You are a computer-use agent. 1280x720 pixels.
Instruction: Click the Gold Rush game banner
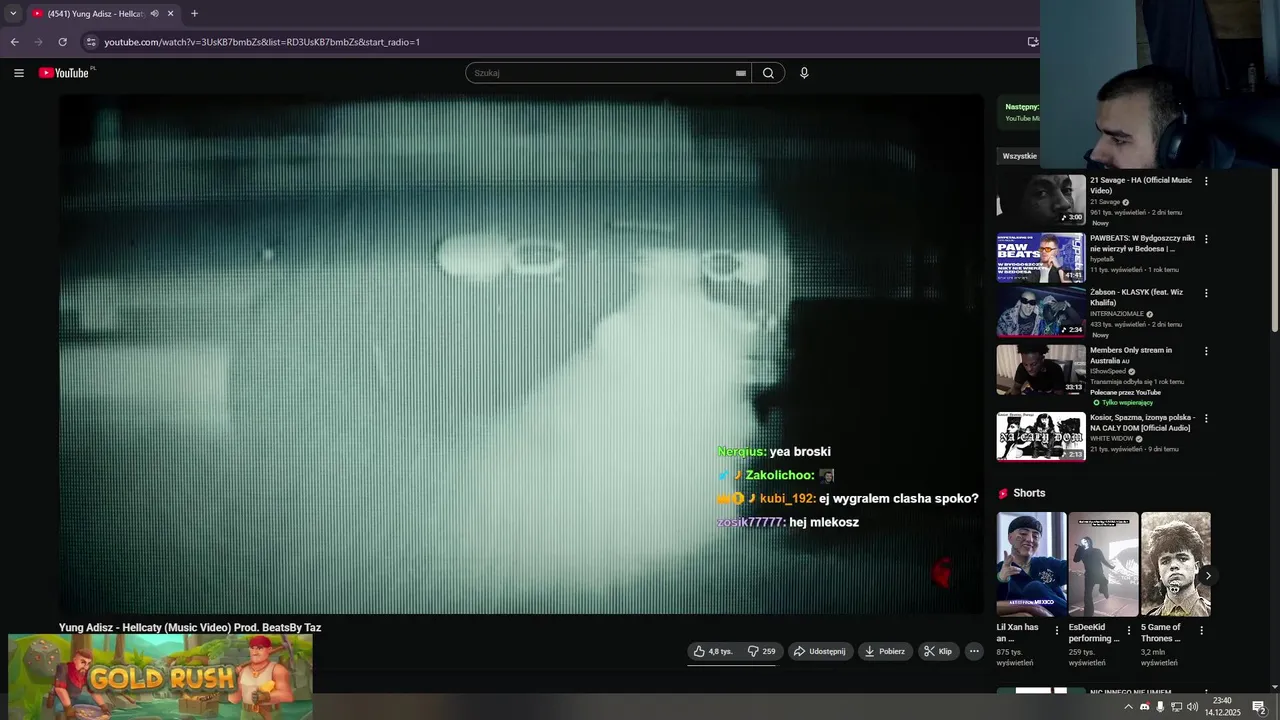pyautogui.click(x=160, y=677)
